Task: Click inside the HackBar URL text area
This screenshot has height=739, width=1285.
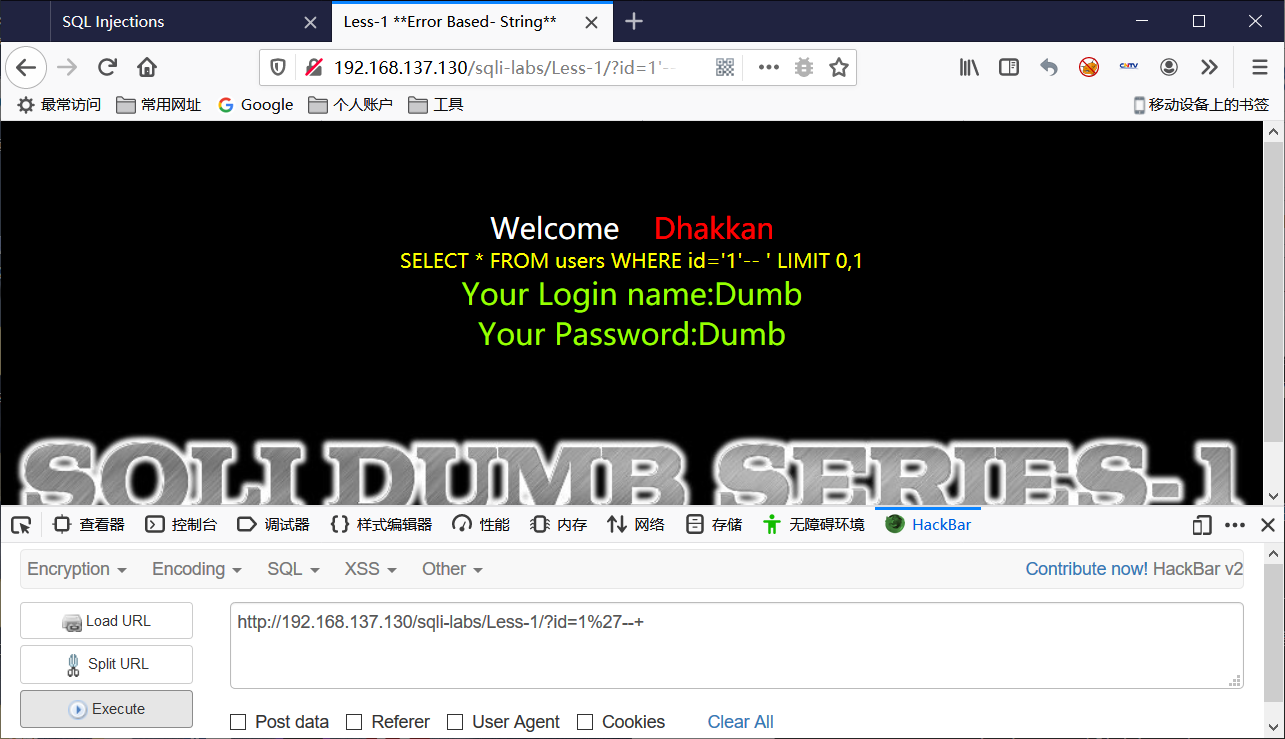Action: click(x=737, y=646)
